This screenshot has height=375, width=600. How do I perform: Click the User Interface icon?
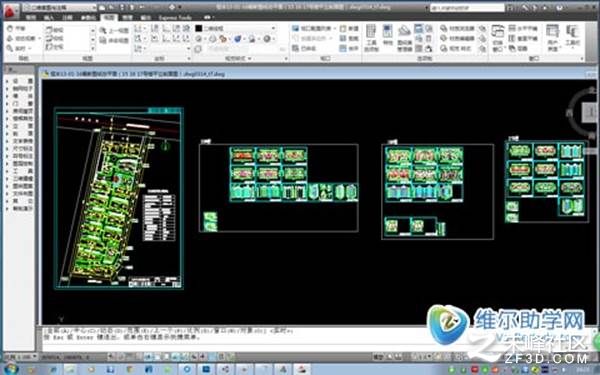pos(553,38)
